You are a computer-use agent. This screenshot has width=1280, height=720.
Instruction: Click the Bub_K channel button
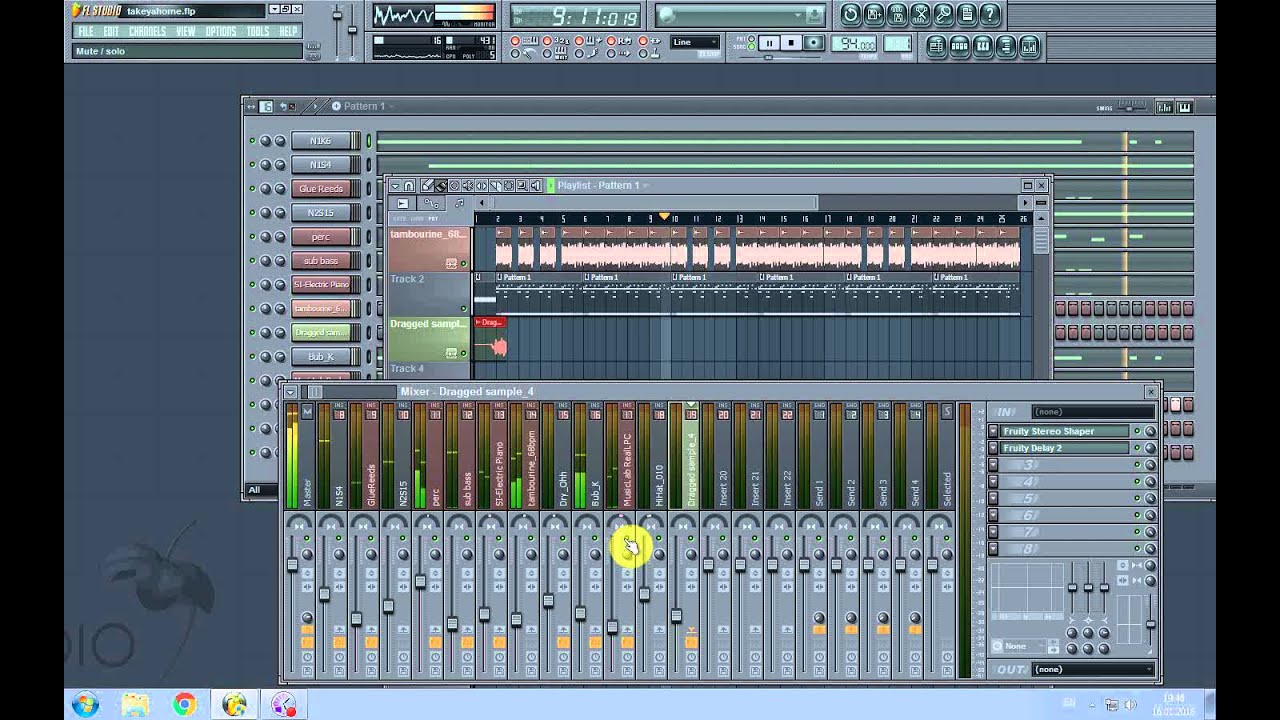[321, 357]
